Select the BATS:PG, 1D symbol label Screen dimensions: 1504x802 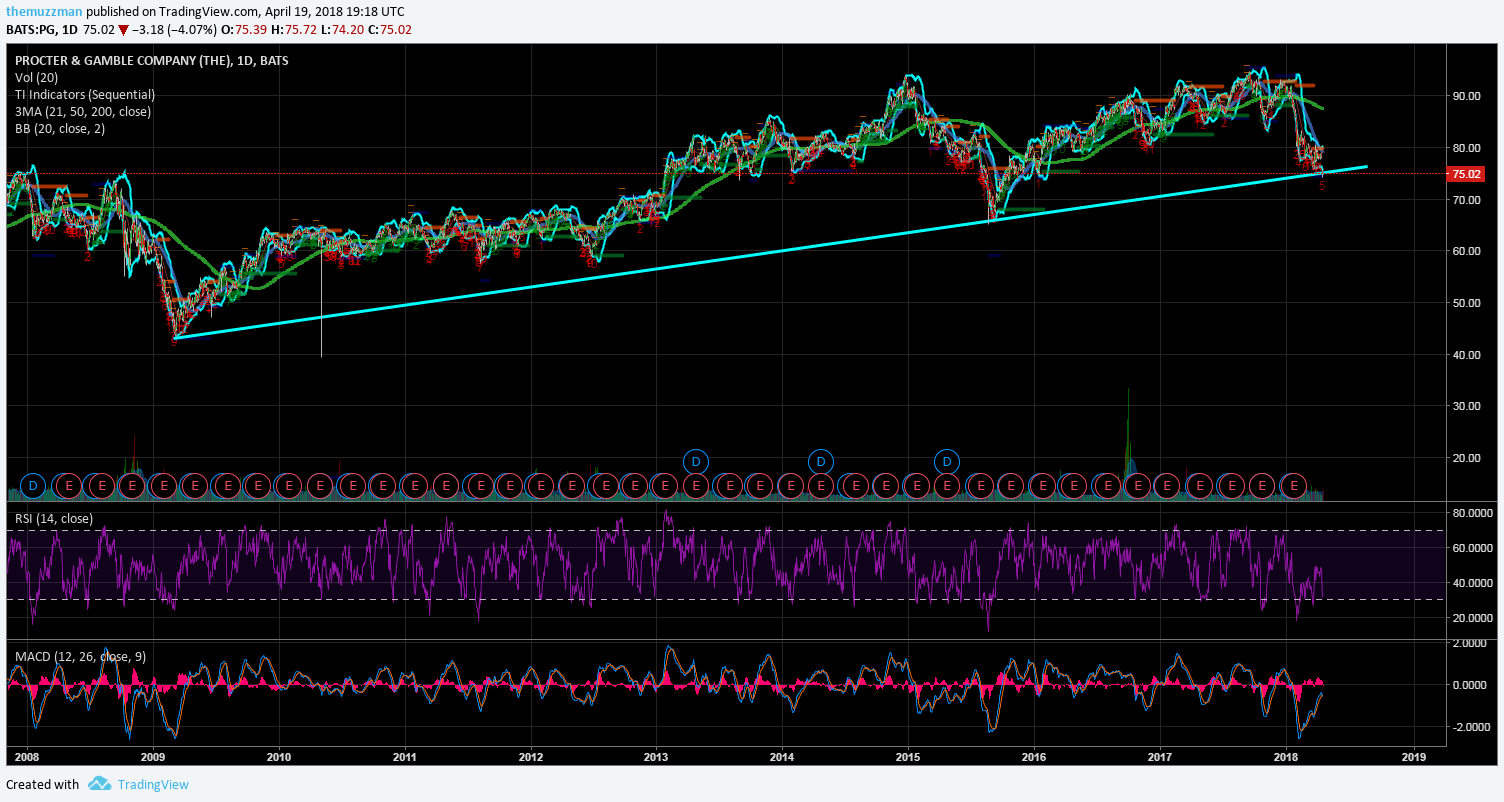click(42, 30)
